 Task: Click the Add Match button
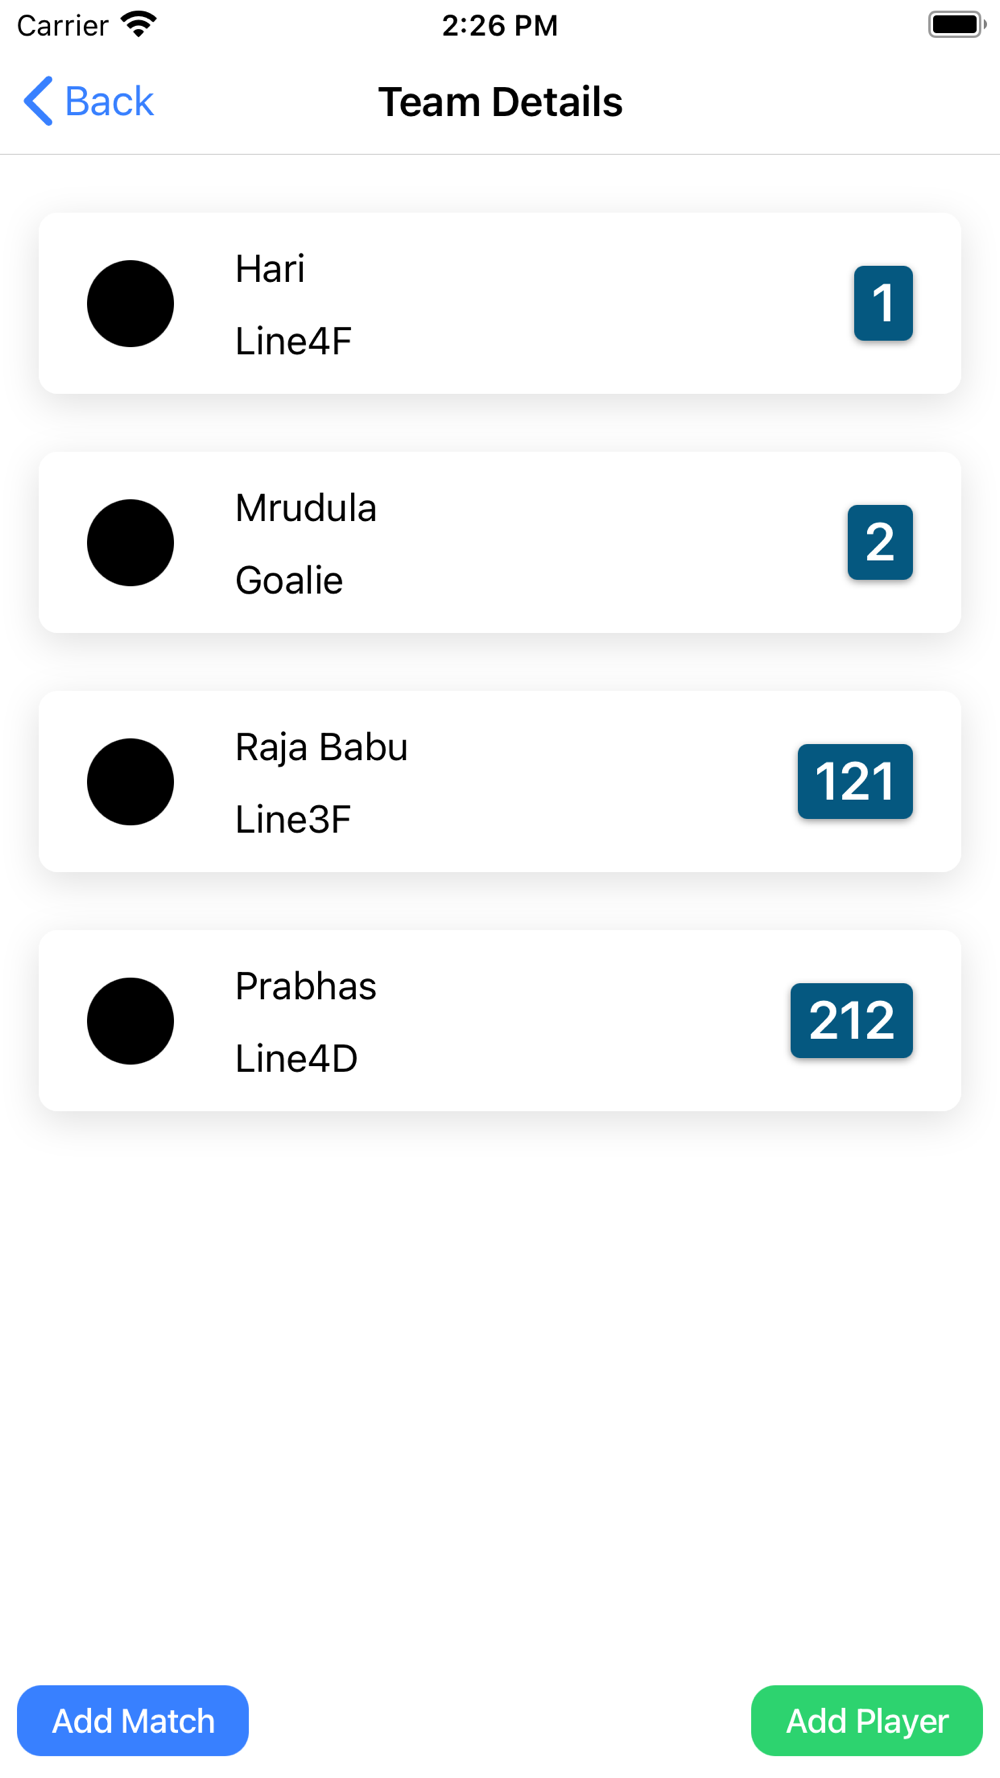[133, 1720]
